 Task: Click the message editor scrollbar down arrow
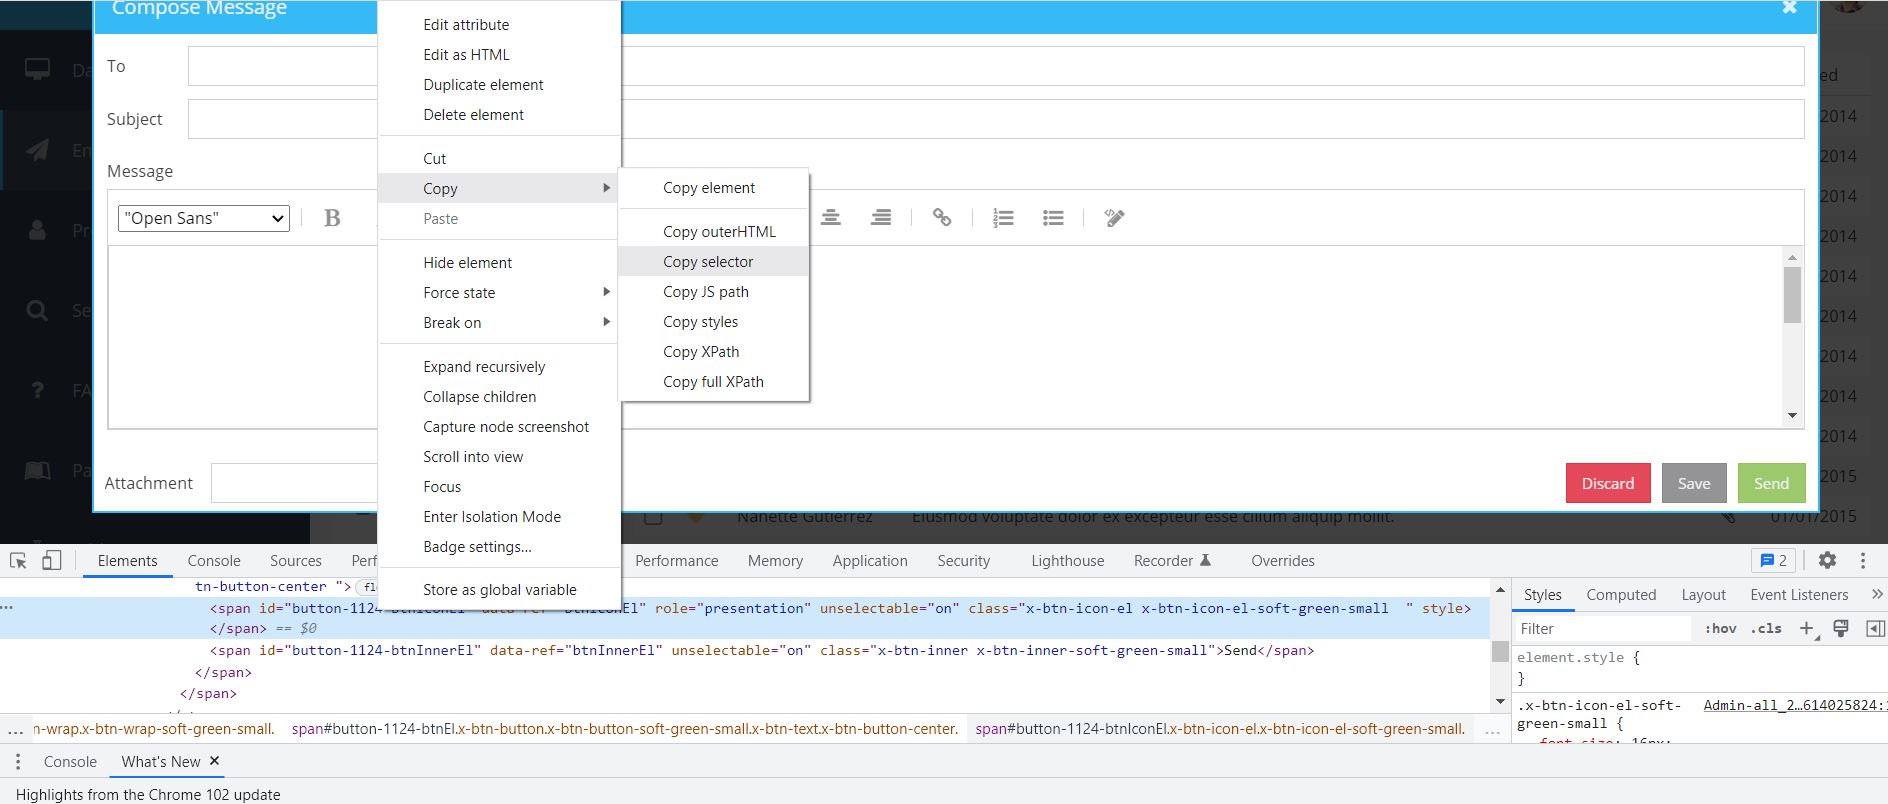point(1792,416)
